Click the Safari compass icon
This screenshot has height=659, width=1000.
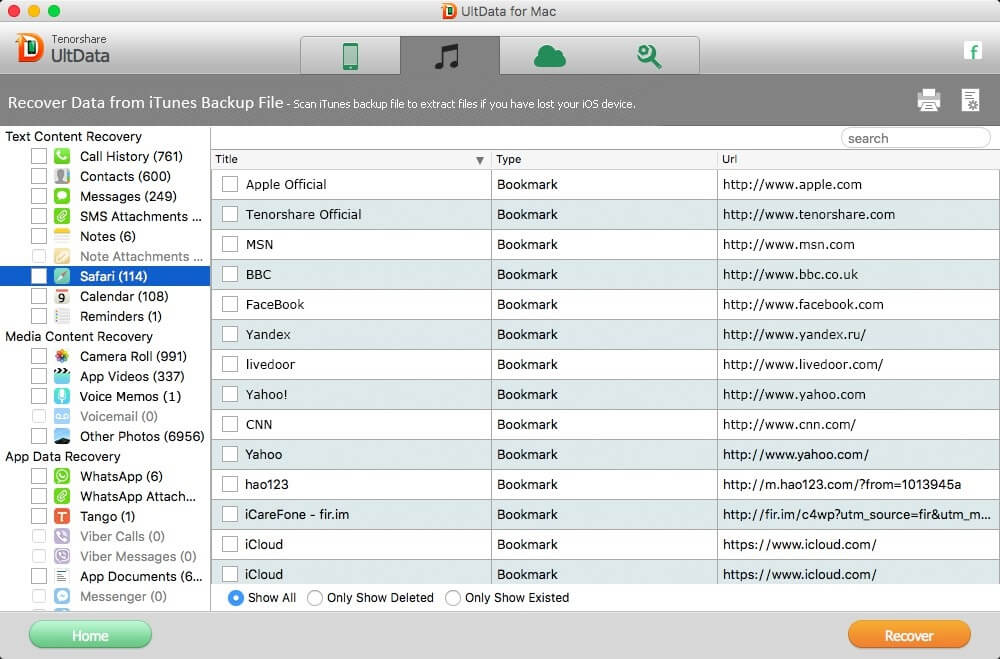[x=62, y=276]
